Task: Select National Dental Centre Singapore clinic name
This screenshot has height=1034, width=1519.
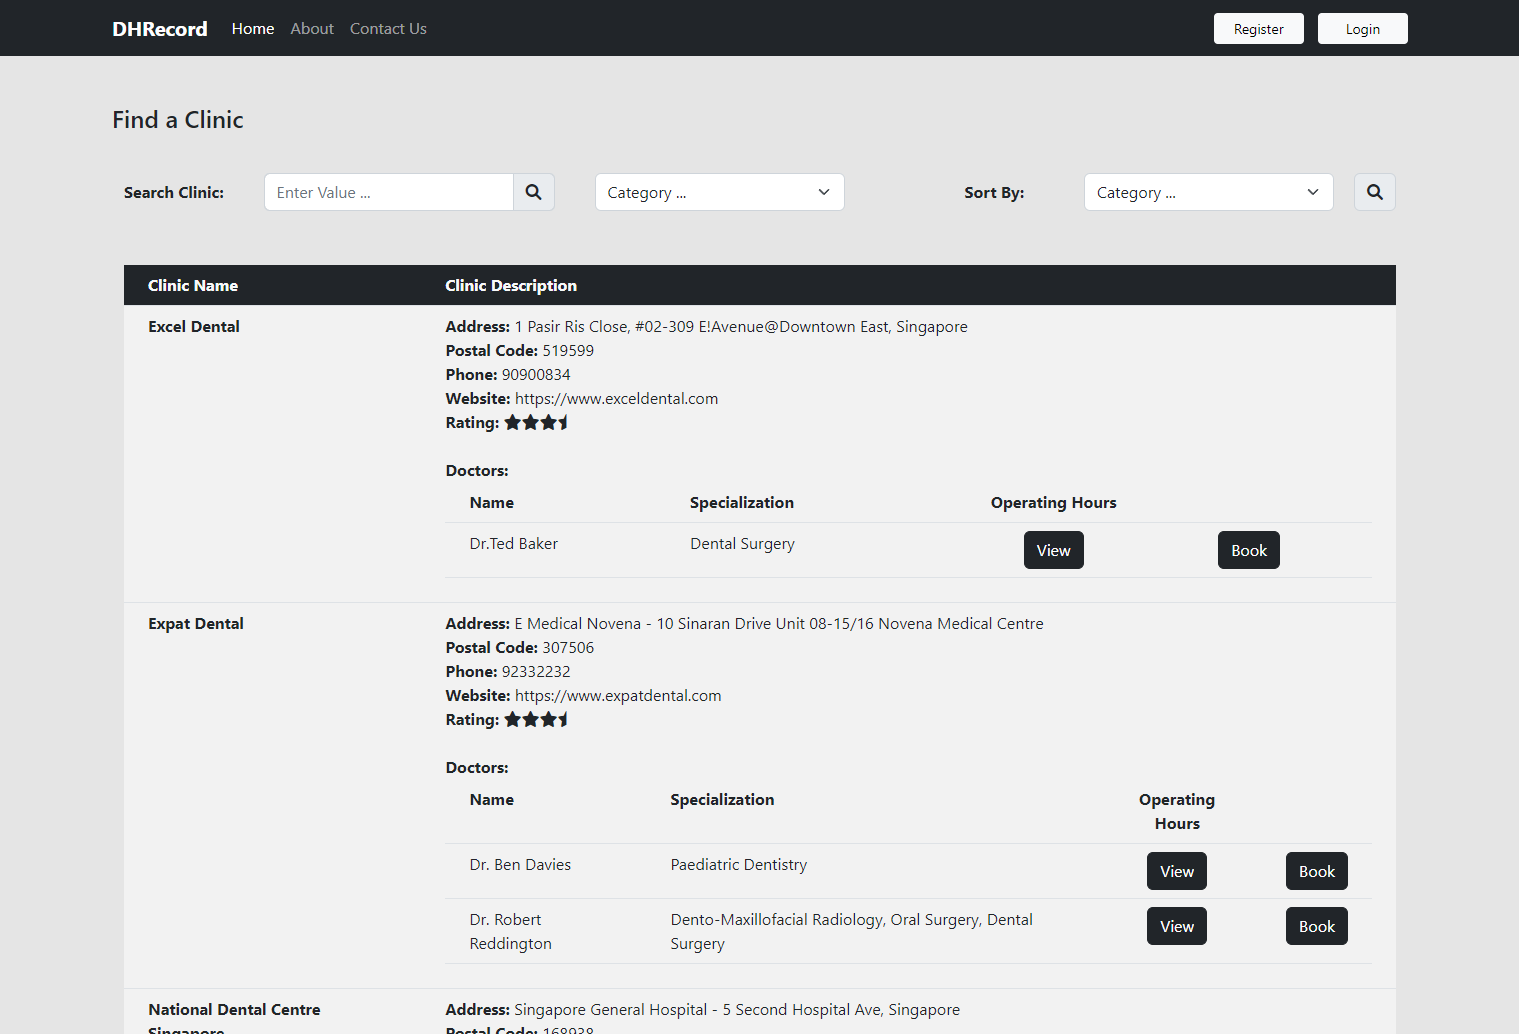Action: click(x=234, y=1019)
